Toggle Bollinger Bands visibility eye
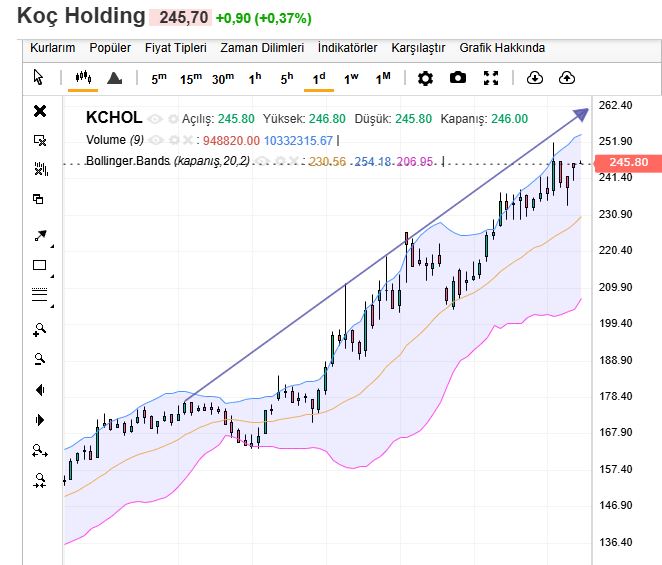Viewport: 662px width, 565px height. (263, 161)
